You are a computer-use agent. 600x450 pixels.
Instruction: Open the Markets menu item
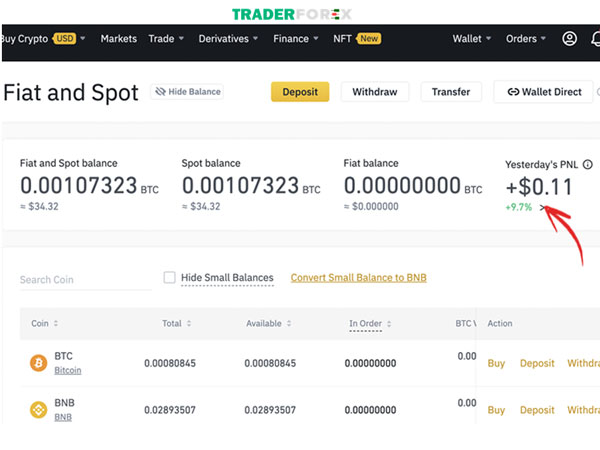click(x=119, y=39)
